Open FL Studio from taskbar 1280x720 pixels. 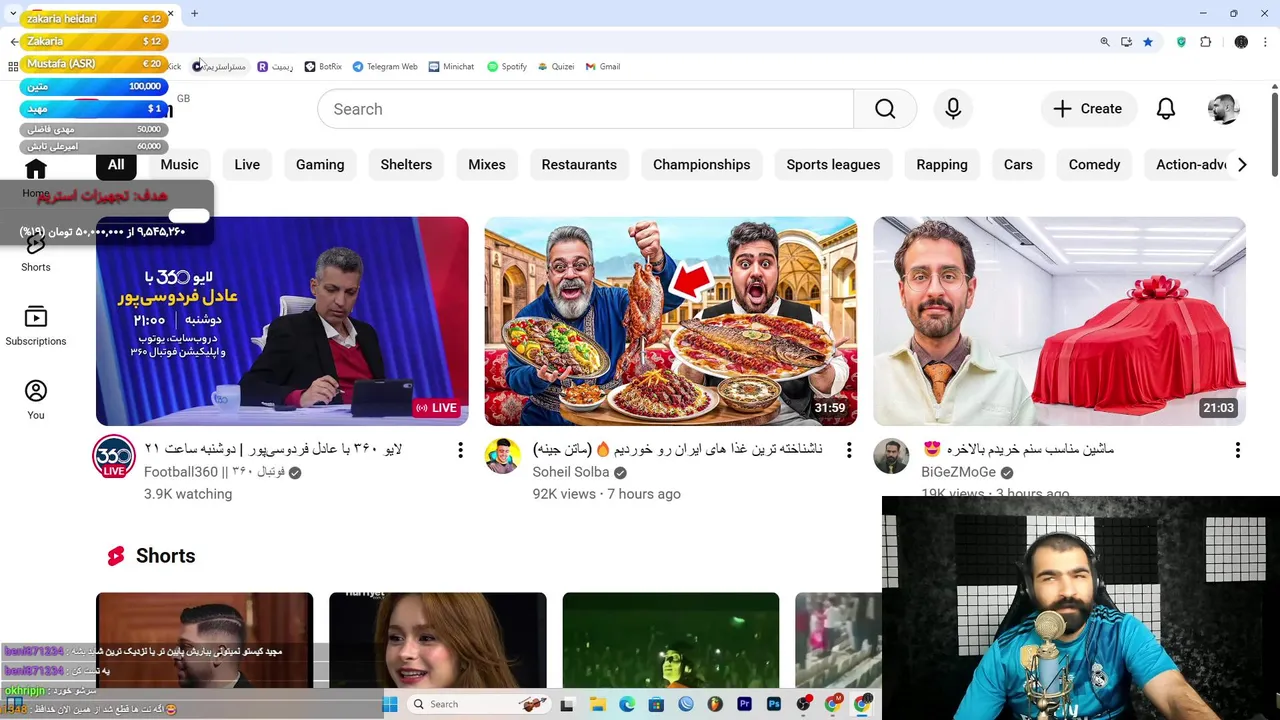[x=715, y=704]
